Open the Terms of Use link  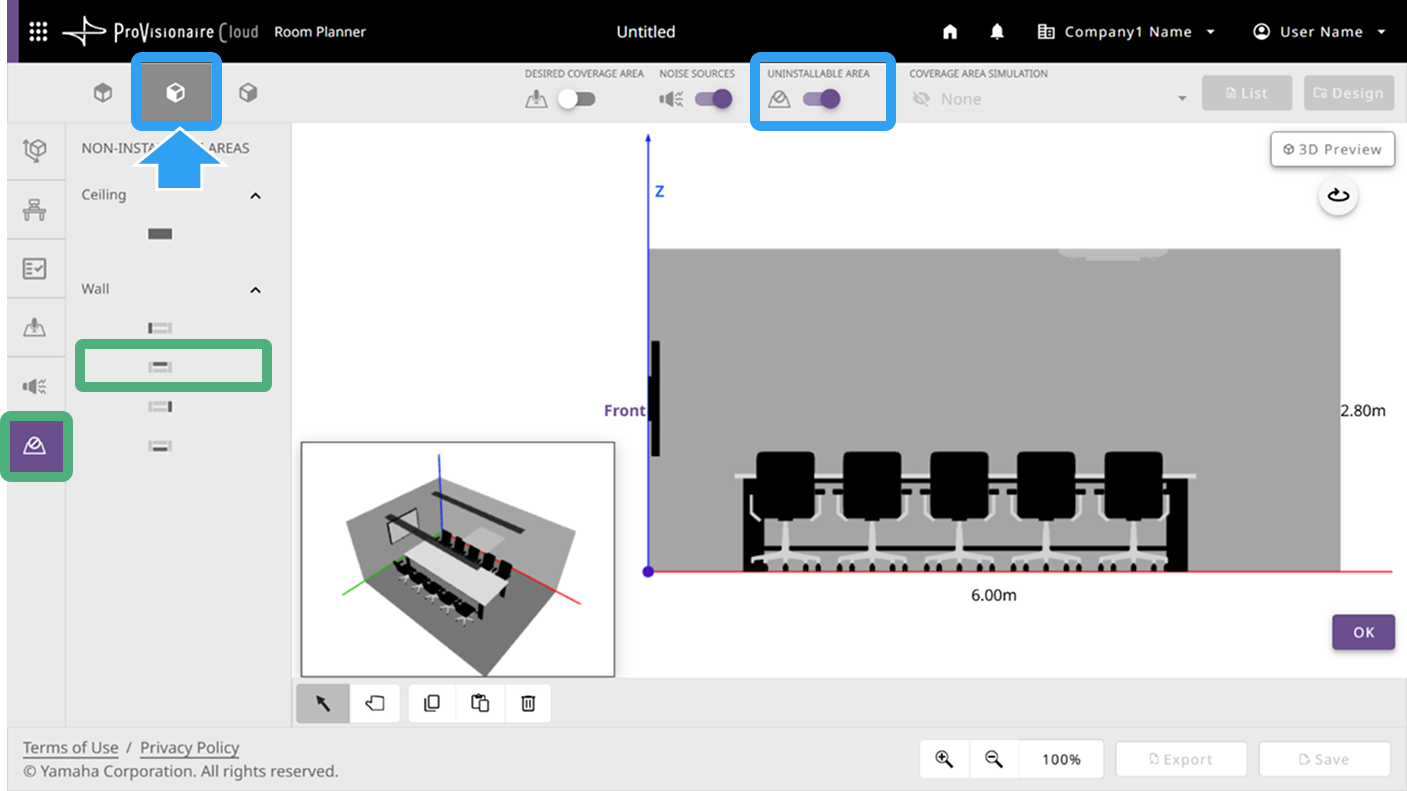tap(71, 748)
